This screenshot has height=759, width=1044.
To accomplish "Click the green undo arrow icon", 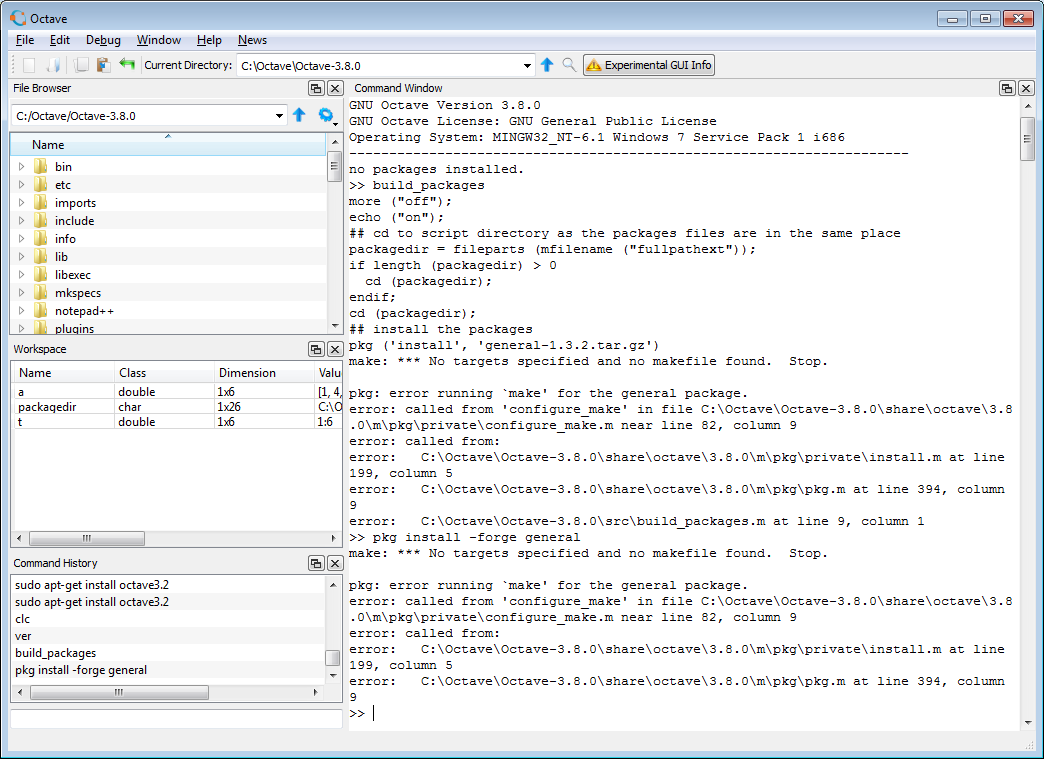I will pos(127,65).
